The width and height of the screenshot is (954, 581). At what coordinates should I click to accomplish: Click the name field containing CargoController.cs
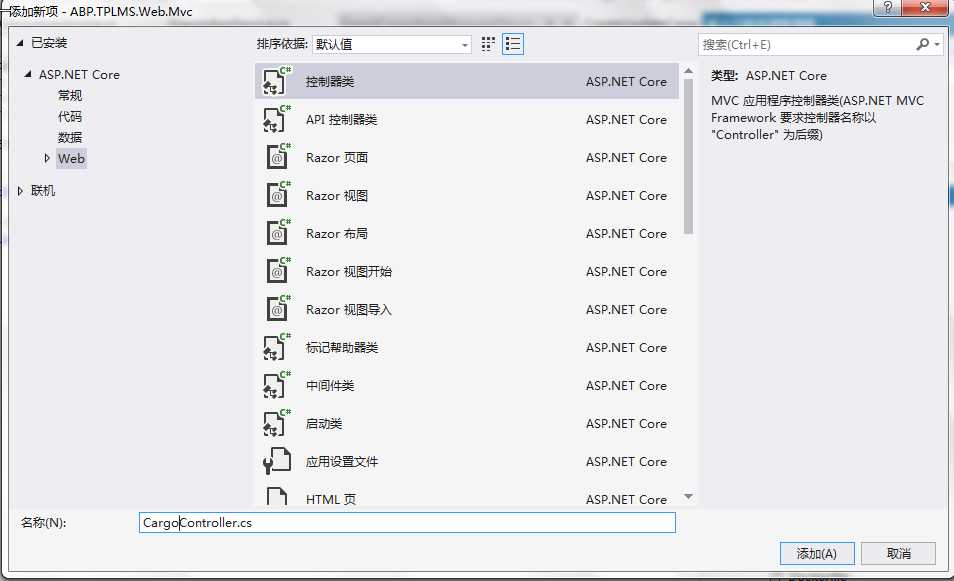tap(405, 522)
